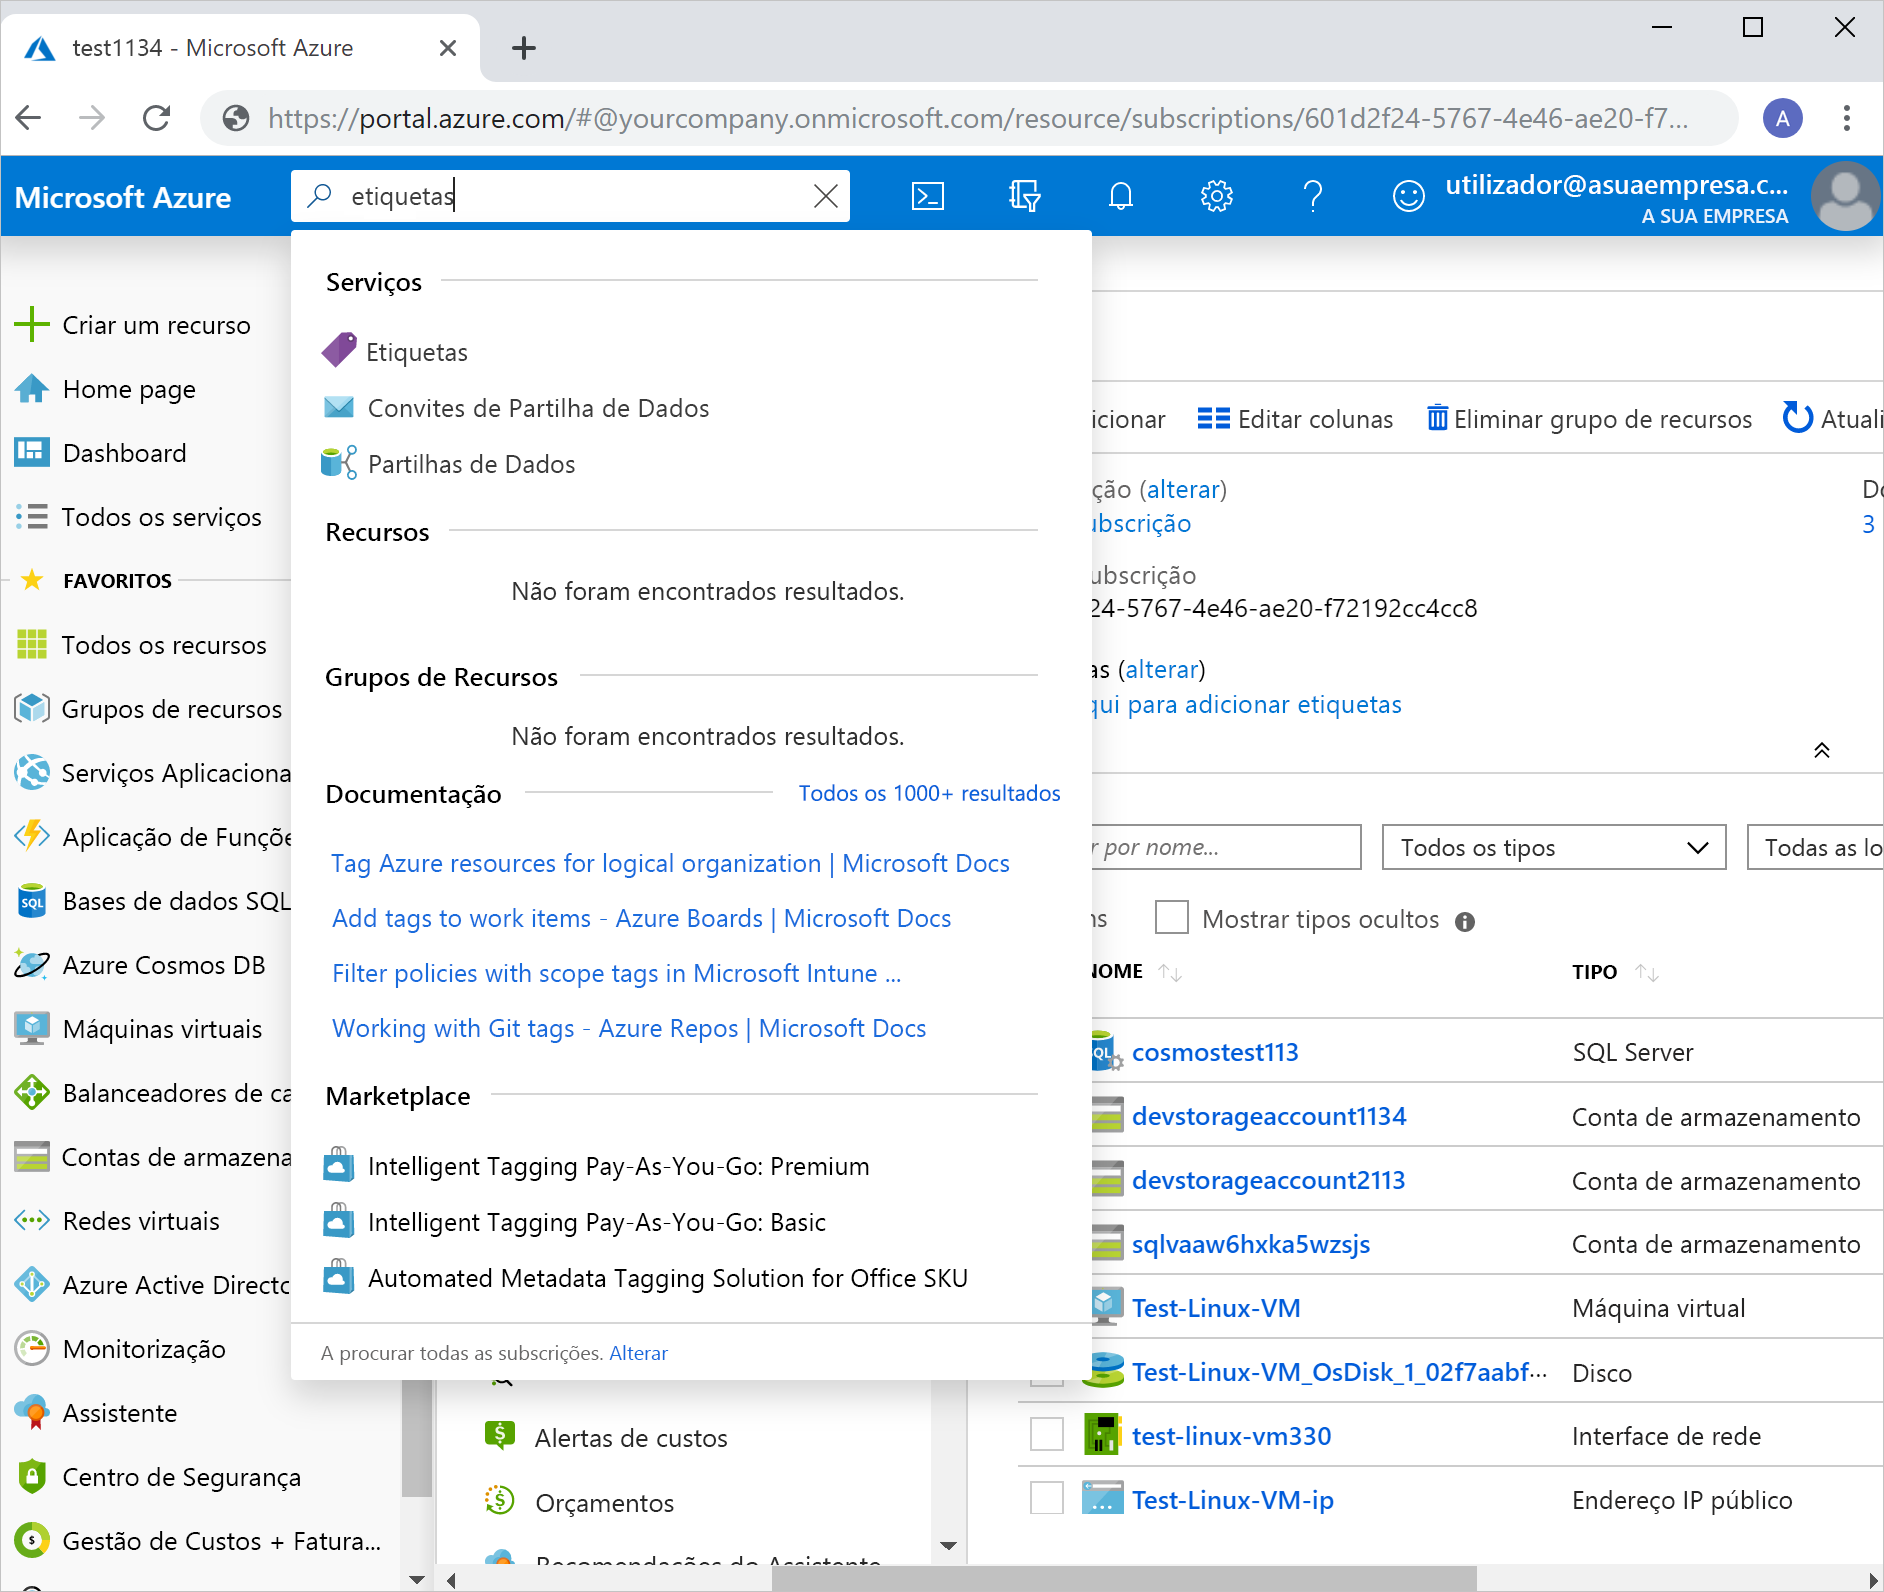Select checkbox for test-linux-vm330 row

click(x=1046, y=1434)
